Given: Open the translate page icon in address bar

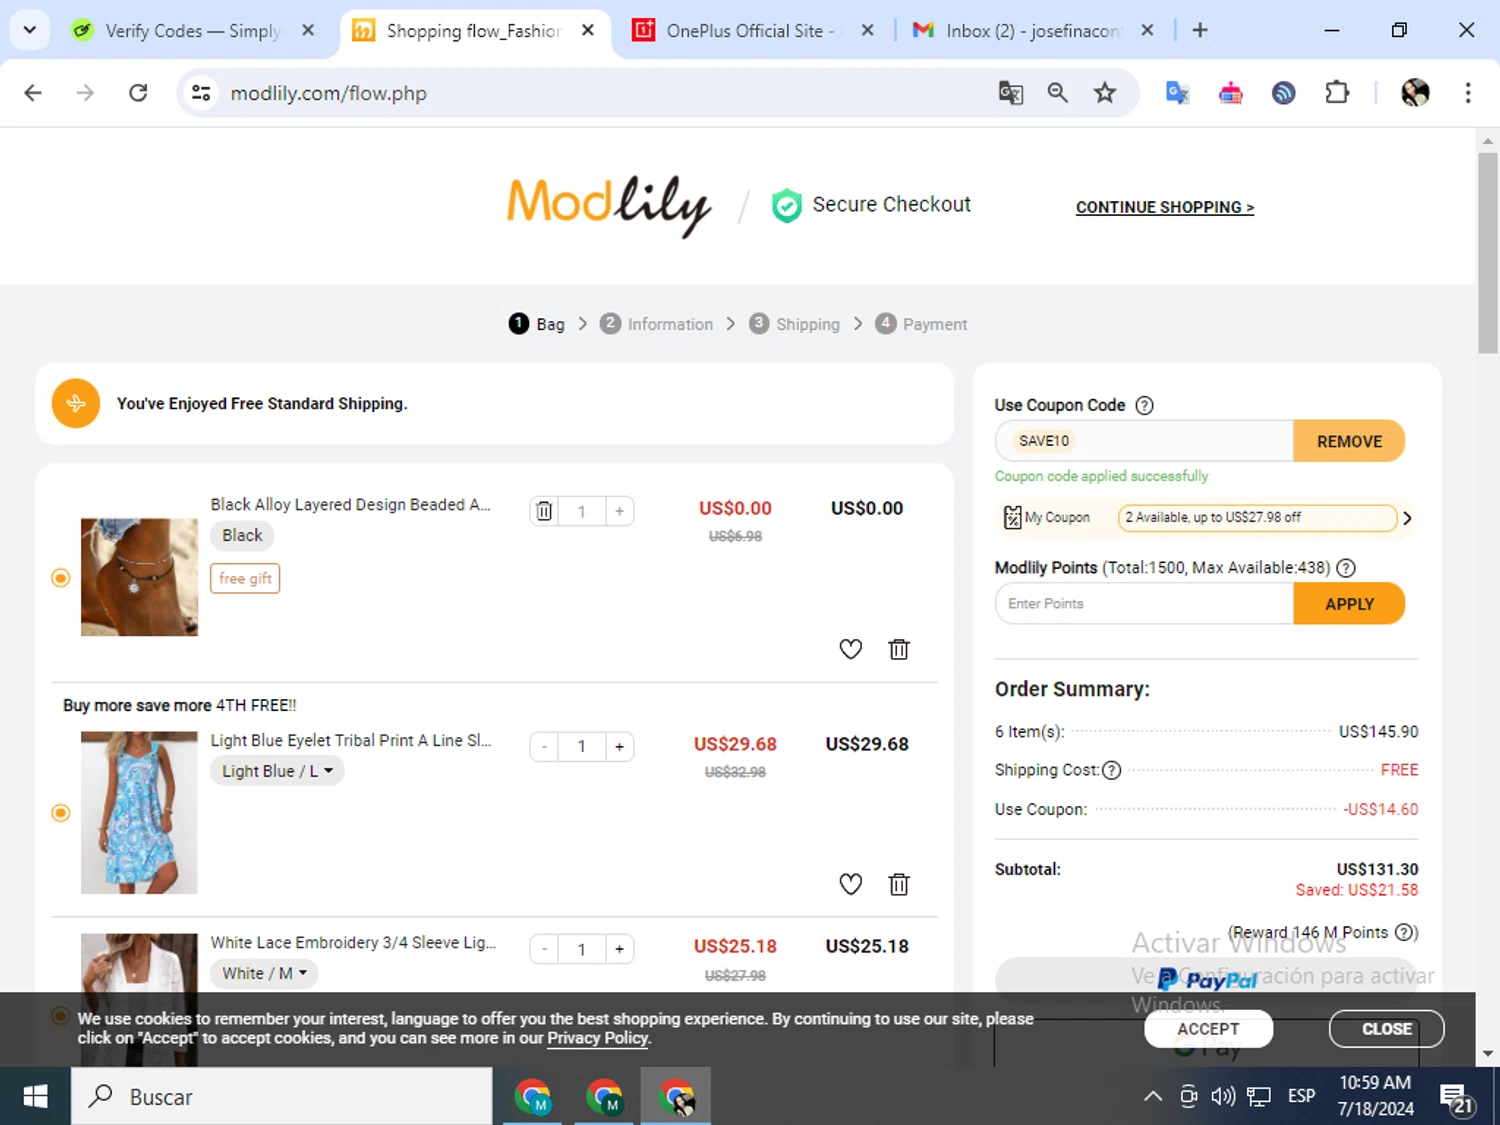Looking at the screenshot, I should tap(1011, 93).
